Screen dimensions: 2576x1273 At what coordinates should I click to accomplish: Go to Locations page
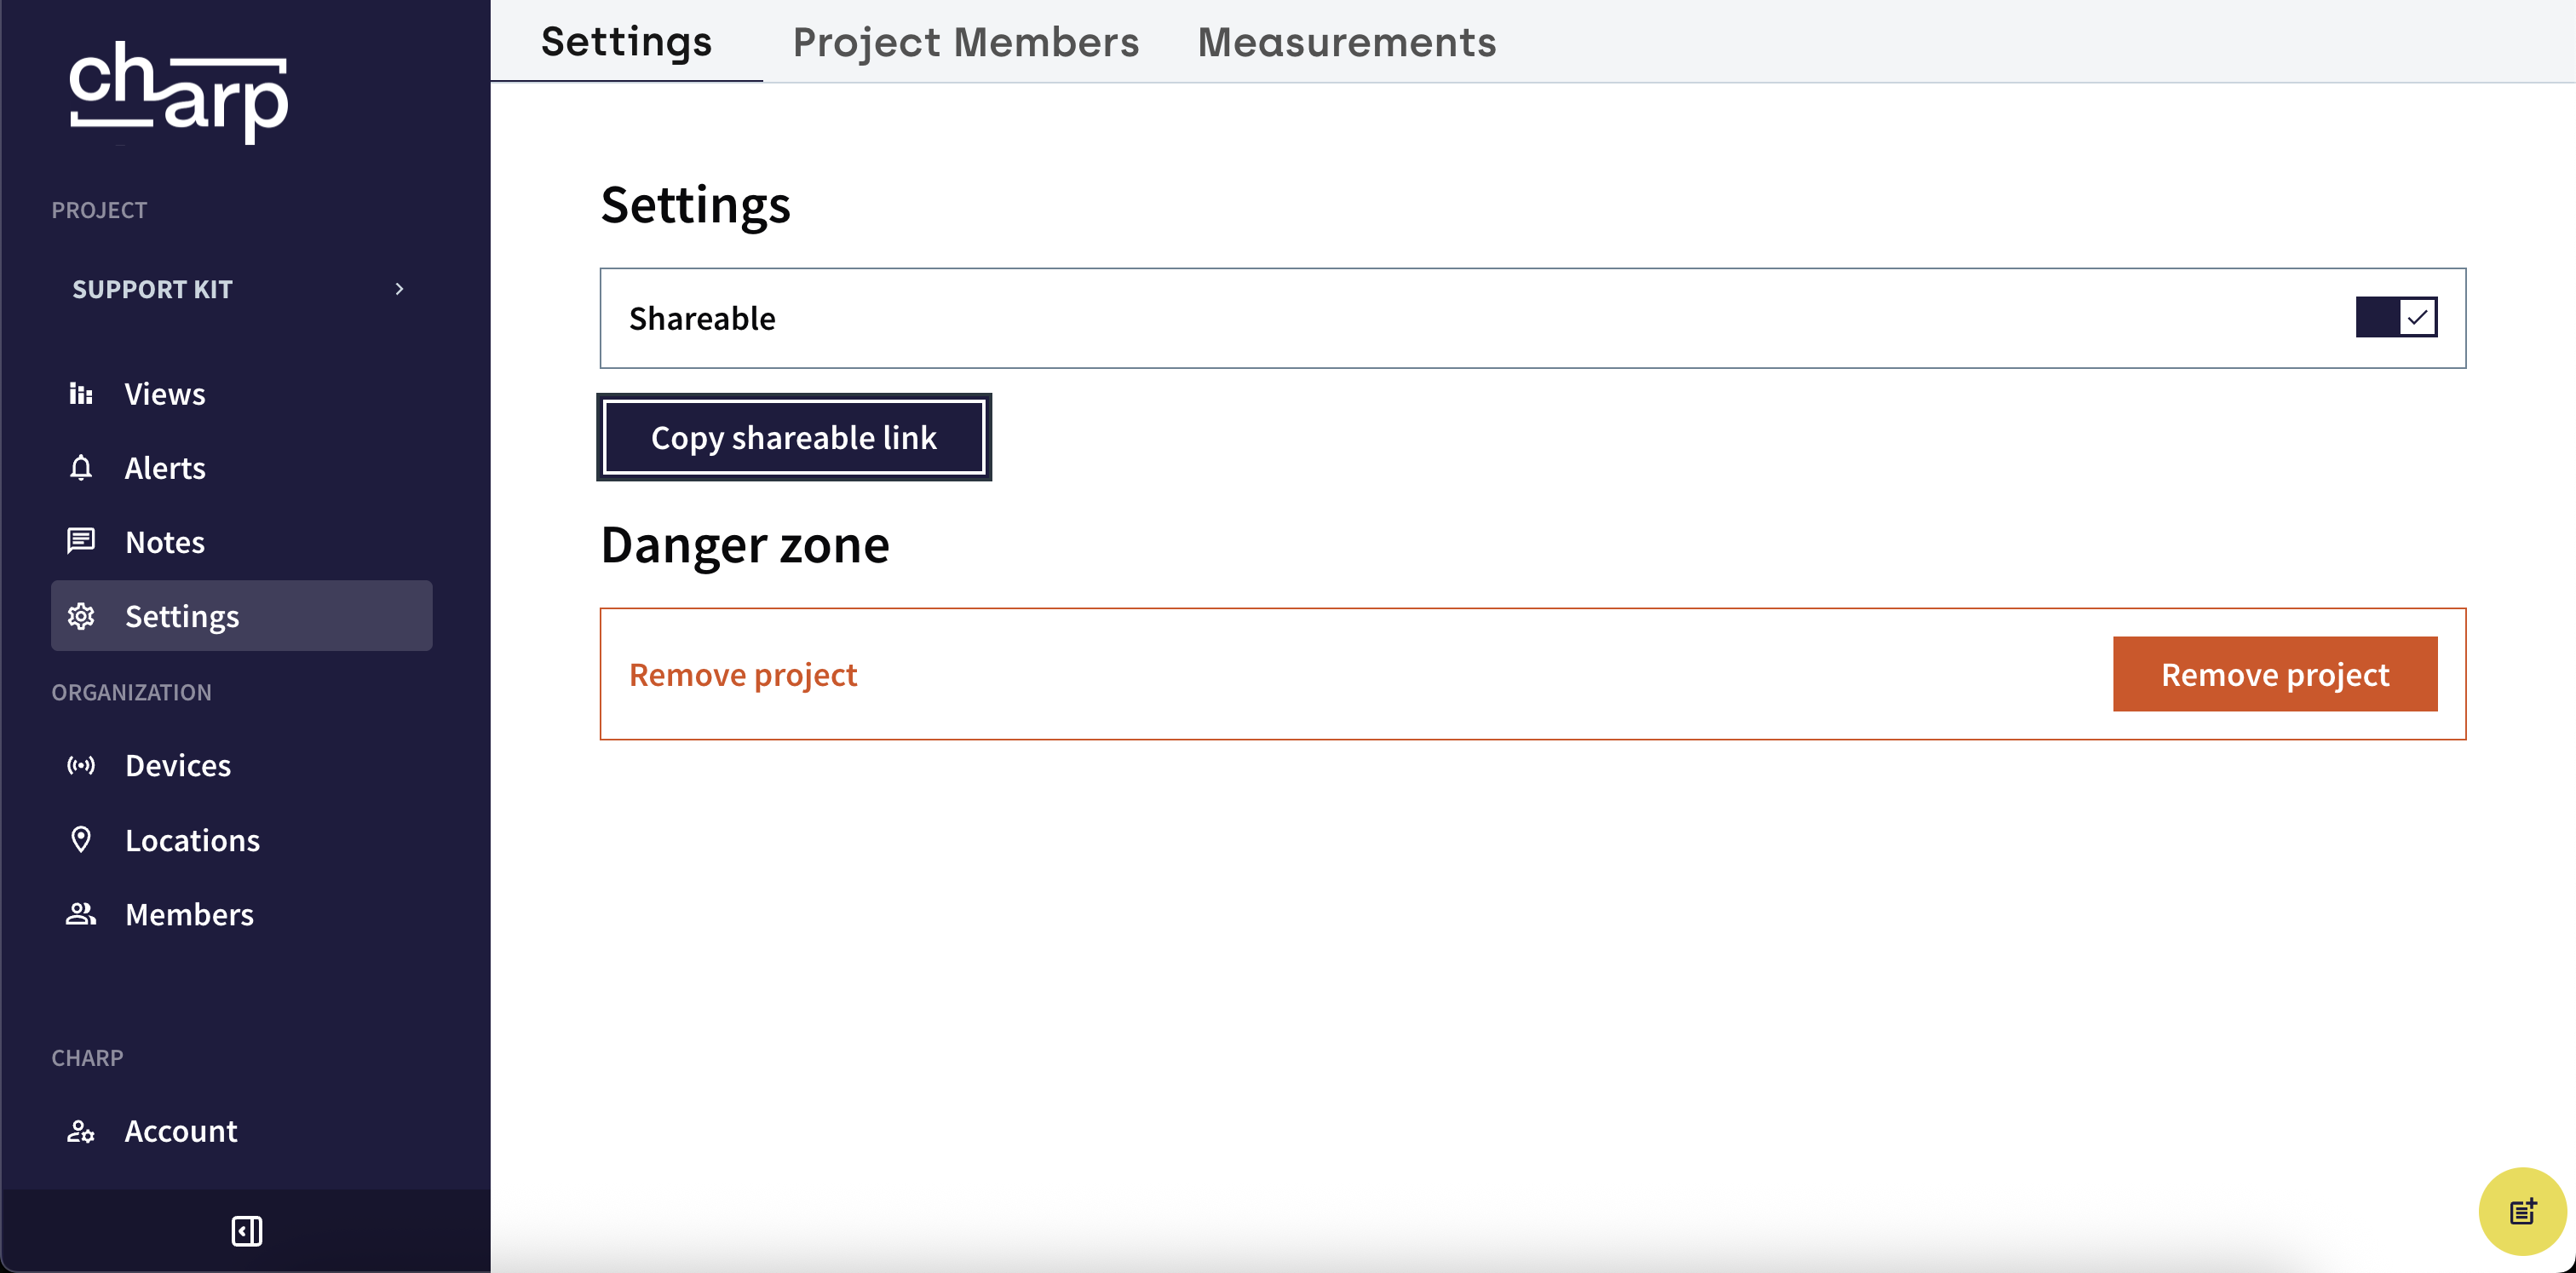click(241, 839)
